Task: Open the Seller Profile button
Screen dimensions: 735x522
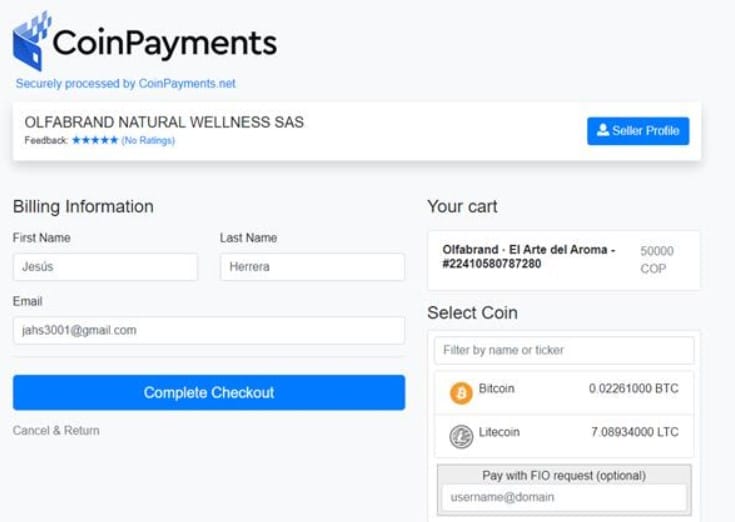Action: [x=638, y=131]
